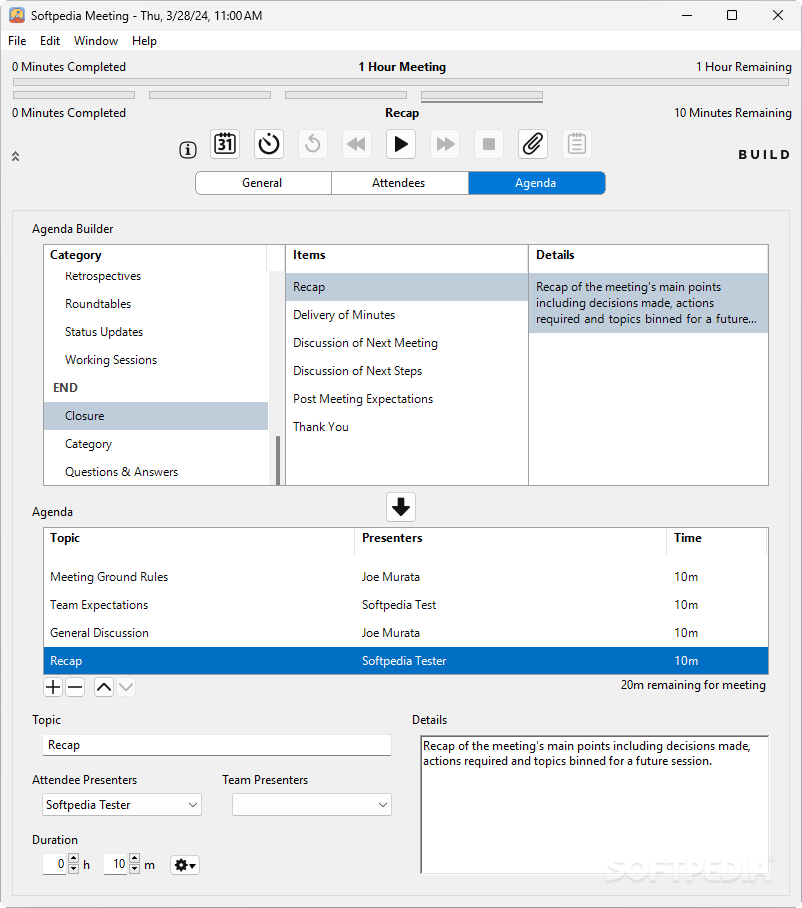Select General Discussion agenda row
Image resolution: width=802 pixels, height=908 pixels.
tap(406, 633)
